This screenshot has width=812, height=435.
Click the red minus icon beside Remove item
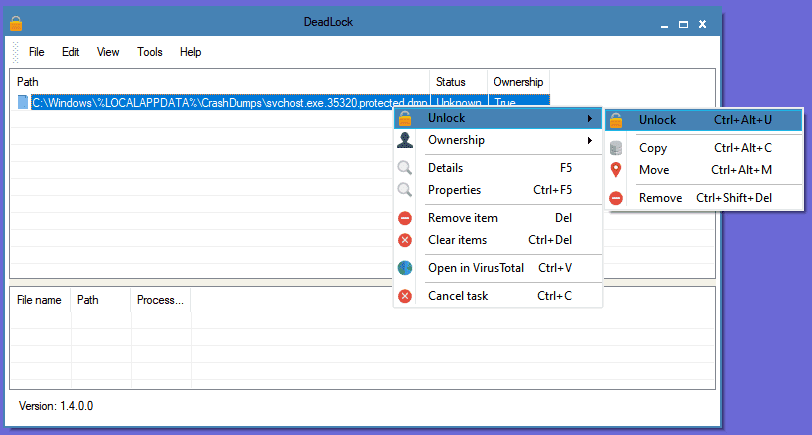pyautogui.click(x=405, y=218)
